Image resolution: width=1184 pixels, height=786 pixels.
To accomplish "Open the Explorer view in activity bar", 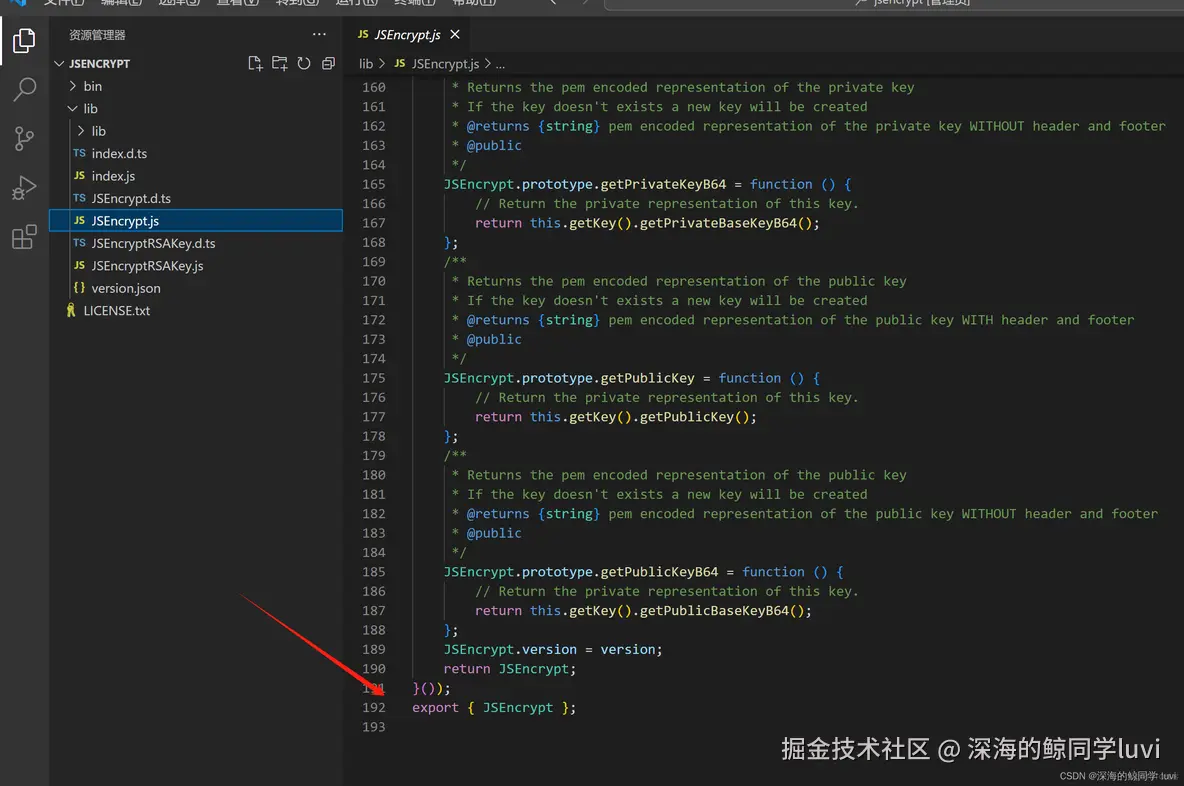I will pyautogui.click(x=24, y=41).
